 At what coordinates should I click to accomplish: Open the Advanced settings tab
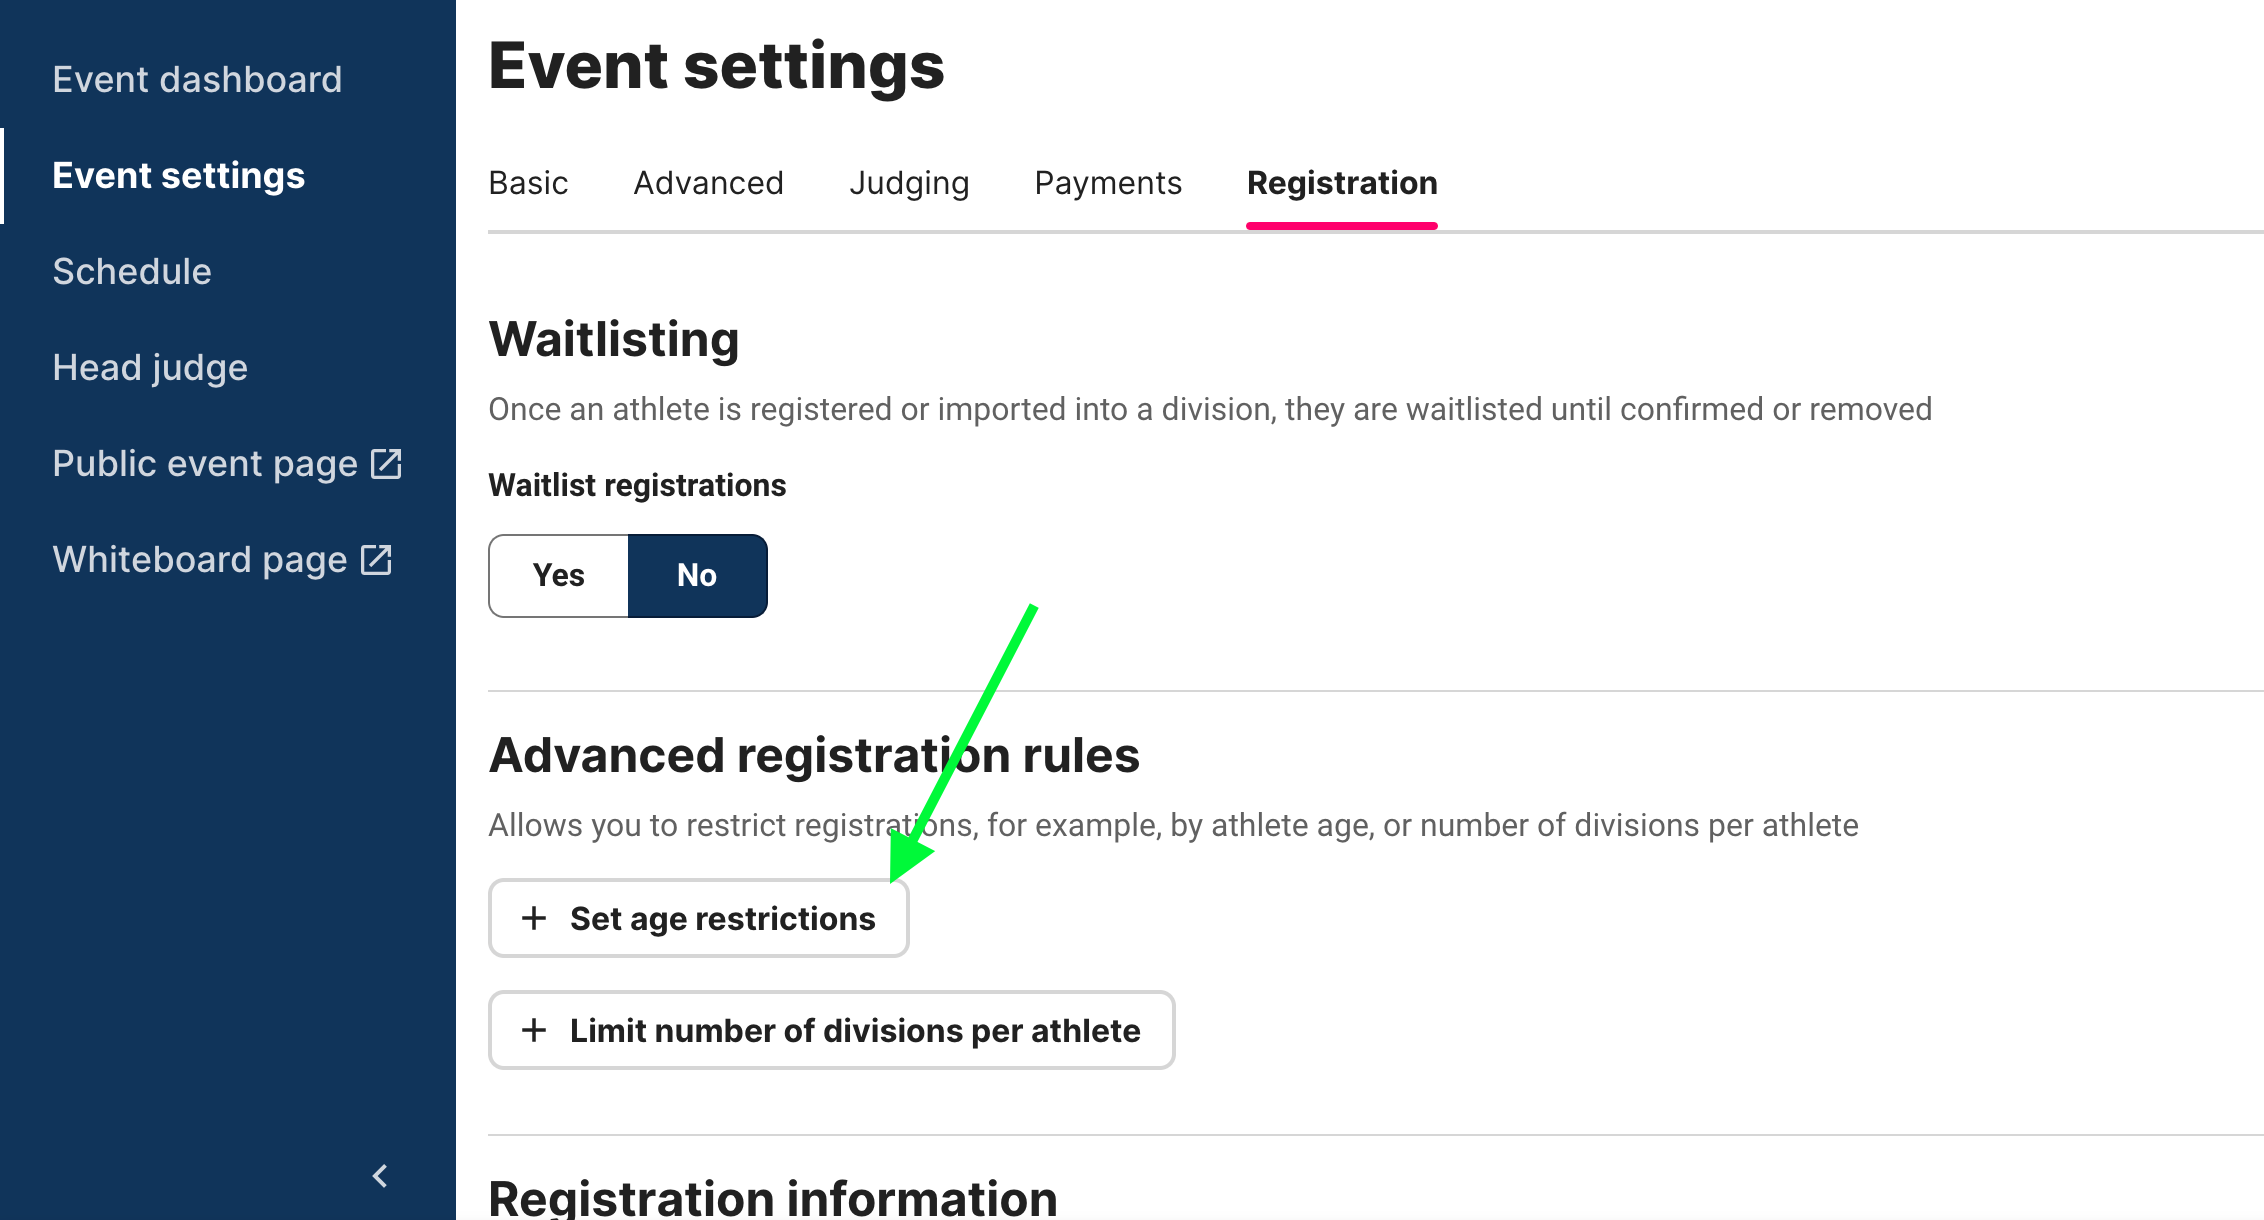708,183
